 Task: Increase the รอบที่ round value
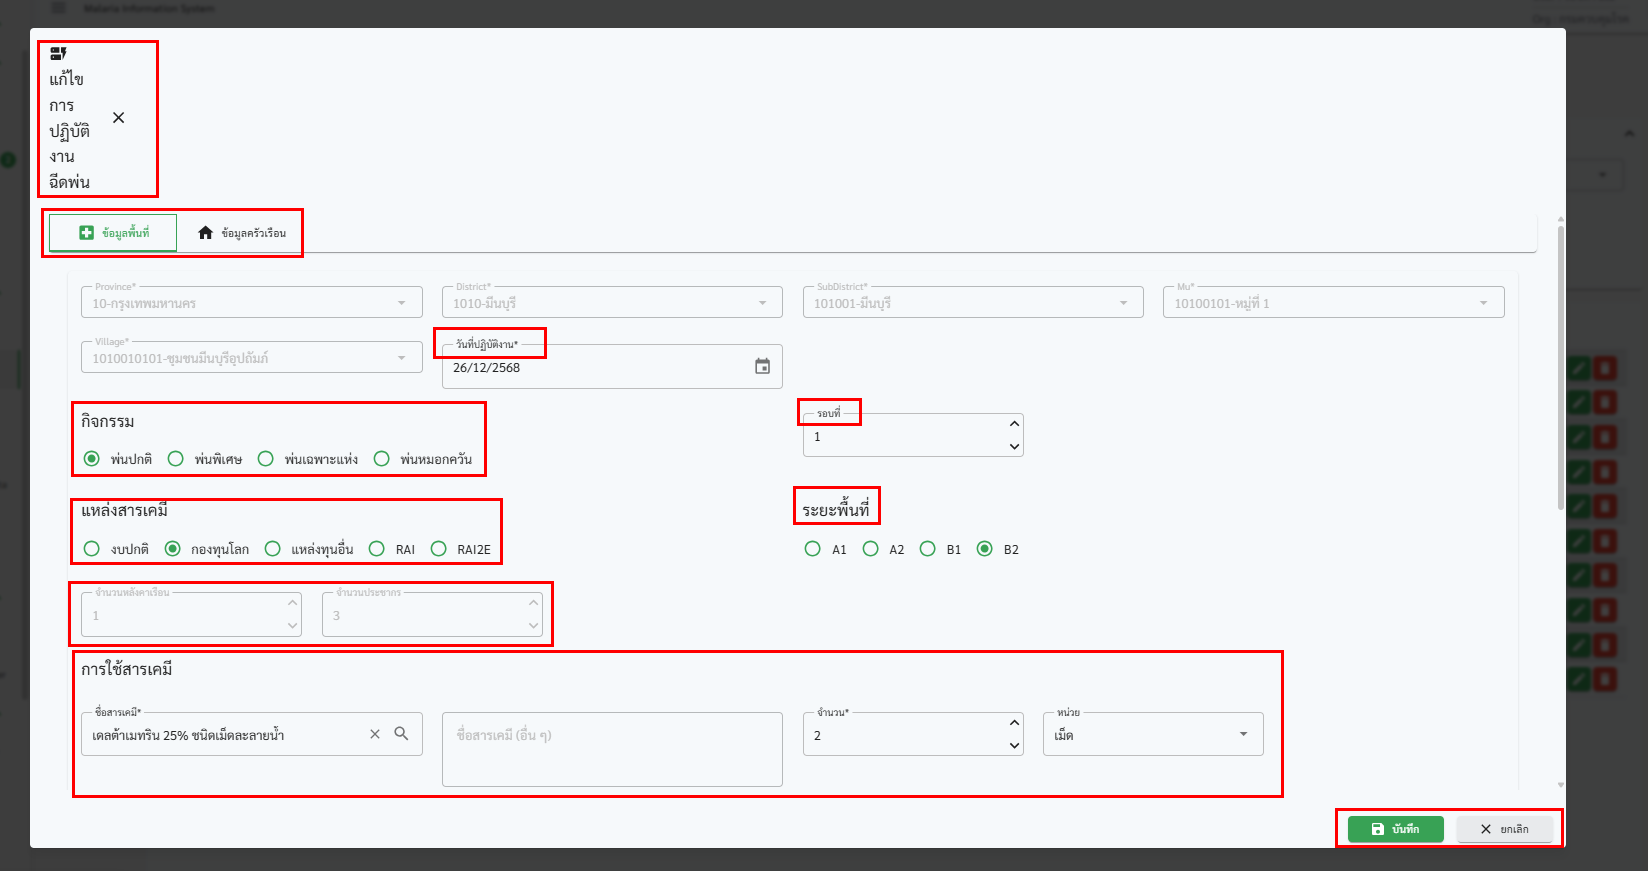[x=1014, y=424]
